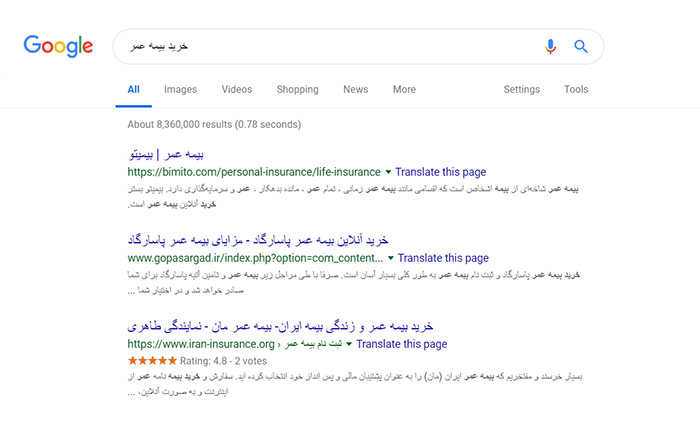Expand the dropdown arrow beside gopasargad.ir URL
Image resolution: width=700 pixels, height=424 pixels.
pyautogui.click(x=391, y=258)
